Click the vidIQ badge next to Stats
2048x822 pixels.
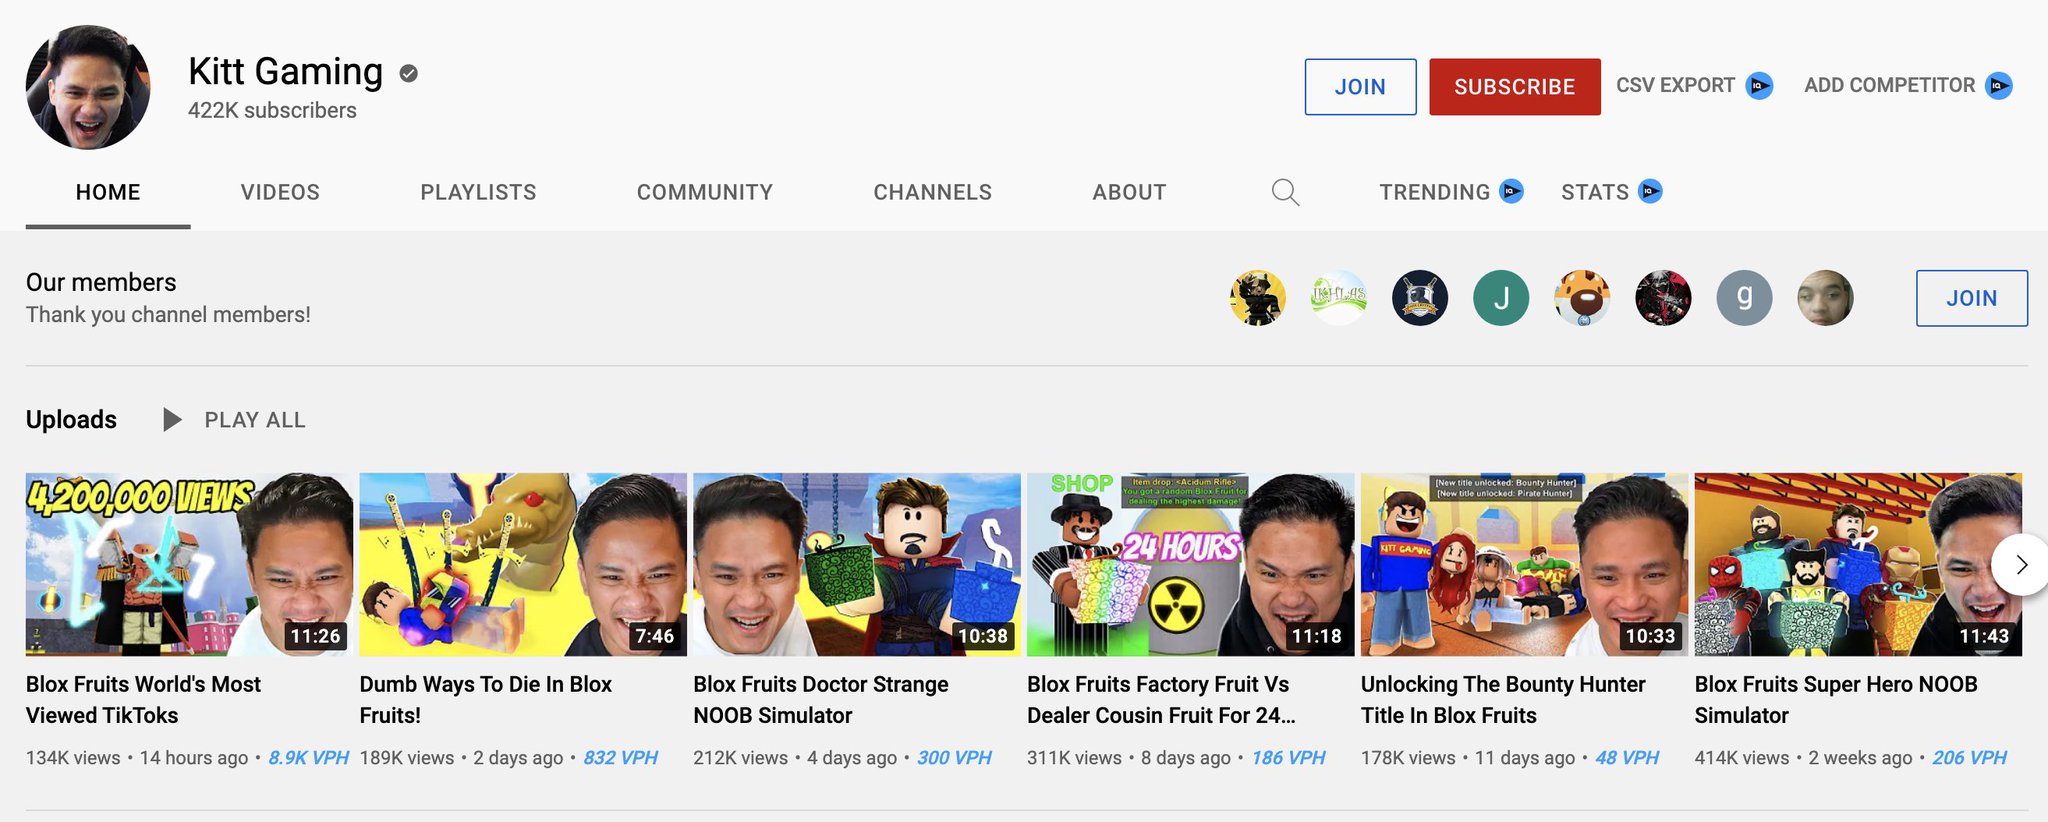[x=1651, y=191]
